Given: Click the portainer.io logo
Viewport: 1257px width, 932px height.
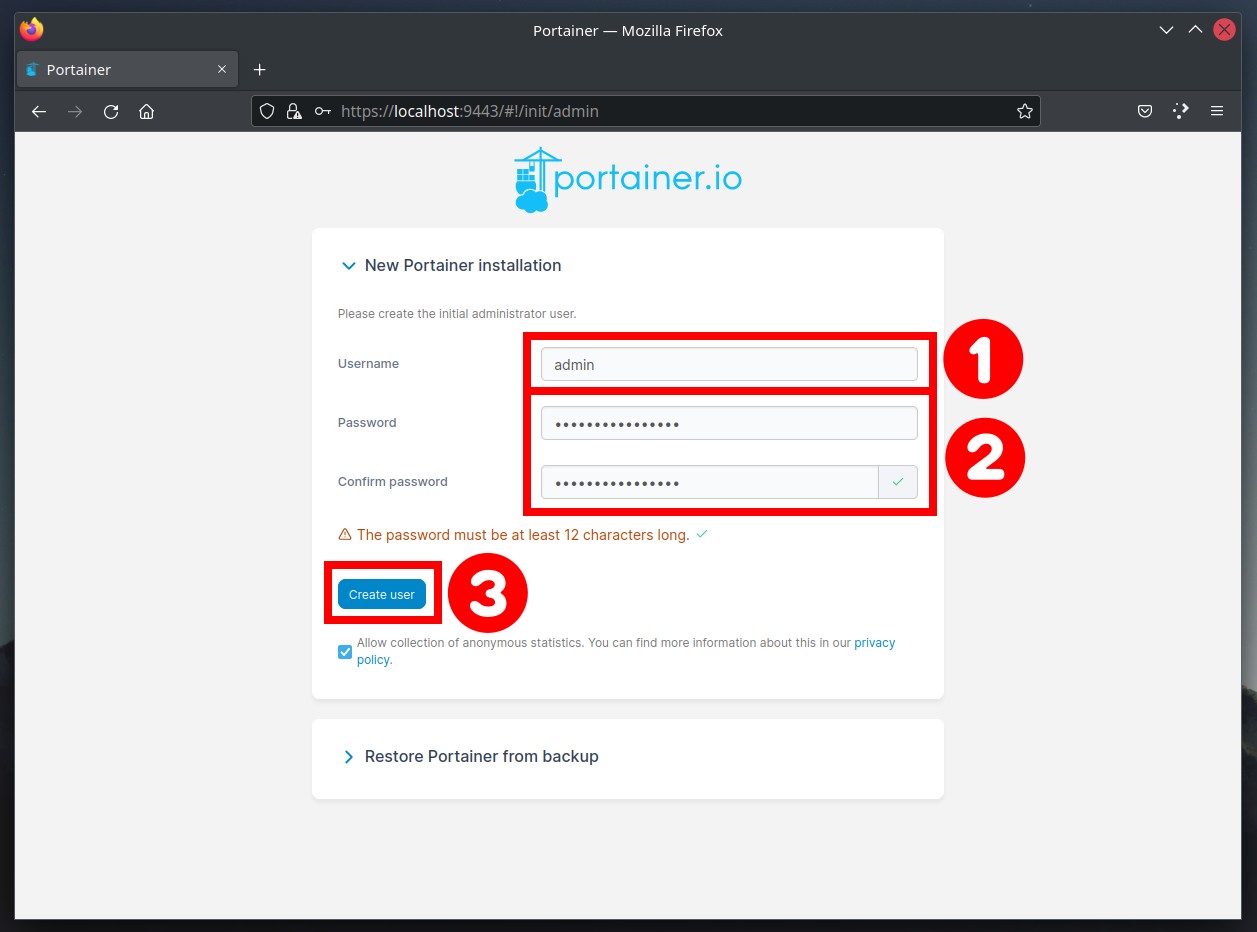Looking at the screenshot, I should pos(628,180).
